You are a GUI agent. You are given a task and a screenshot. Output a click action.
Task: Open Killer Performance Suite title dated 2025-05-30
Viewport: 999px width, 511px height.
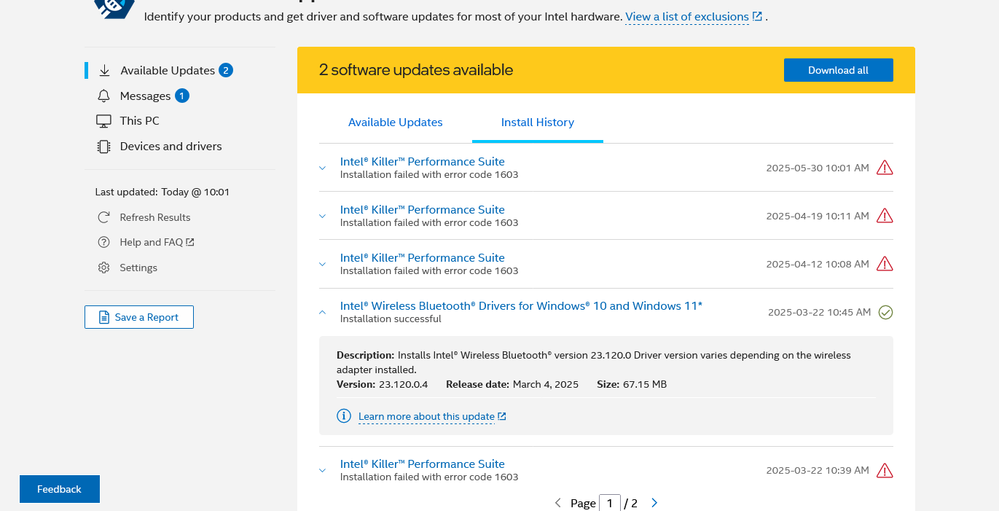(x=422, y=162)
